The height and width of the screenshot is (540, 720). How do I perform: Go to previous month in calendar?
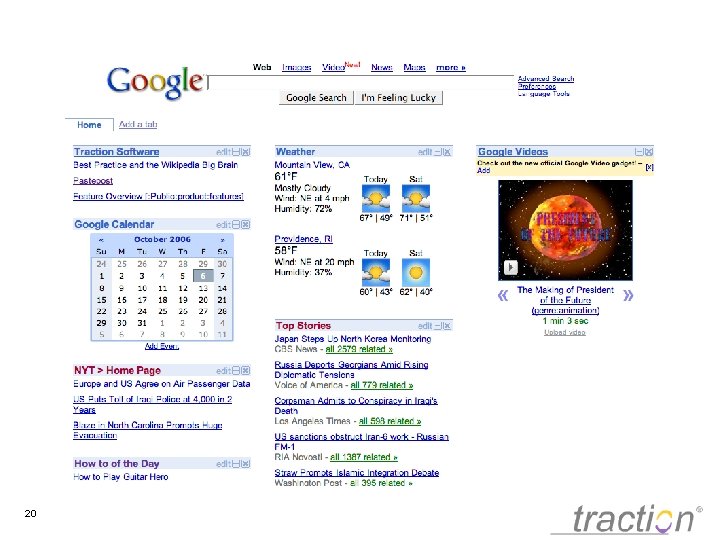pos(101,240)
